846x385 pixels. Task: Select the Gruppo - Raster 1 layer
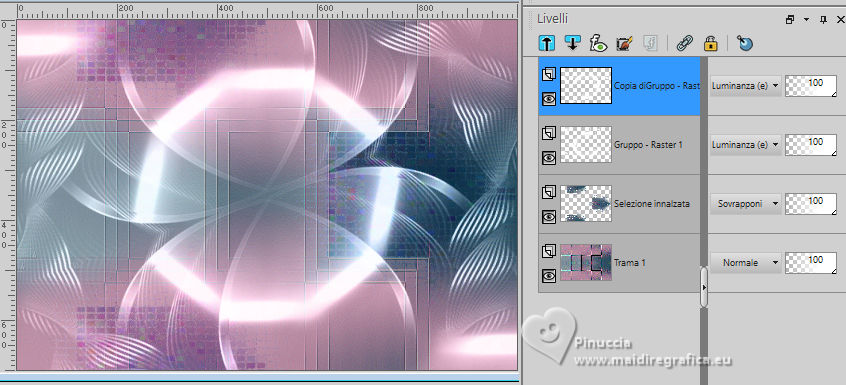coord(619,145)
